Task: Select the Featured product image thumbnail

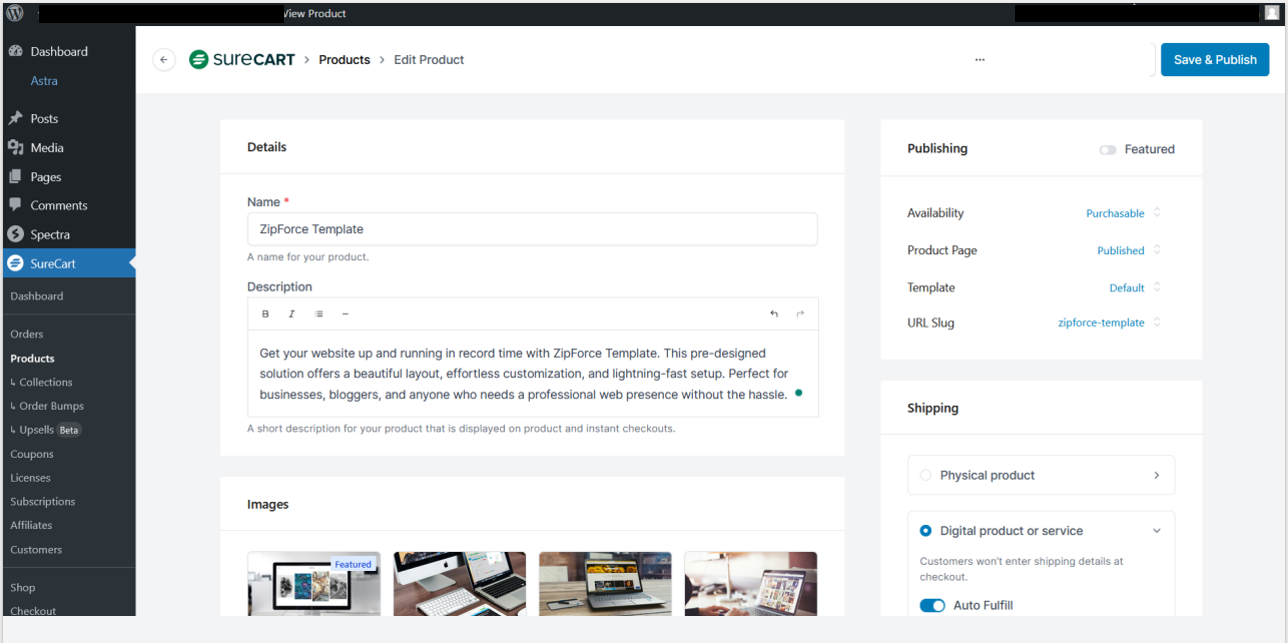Action: (314, 584)
